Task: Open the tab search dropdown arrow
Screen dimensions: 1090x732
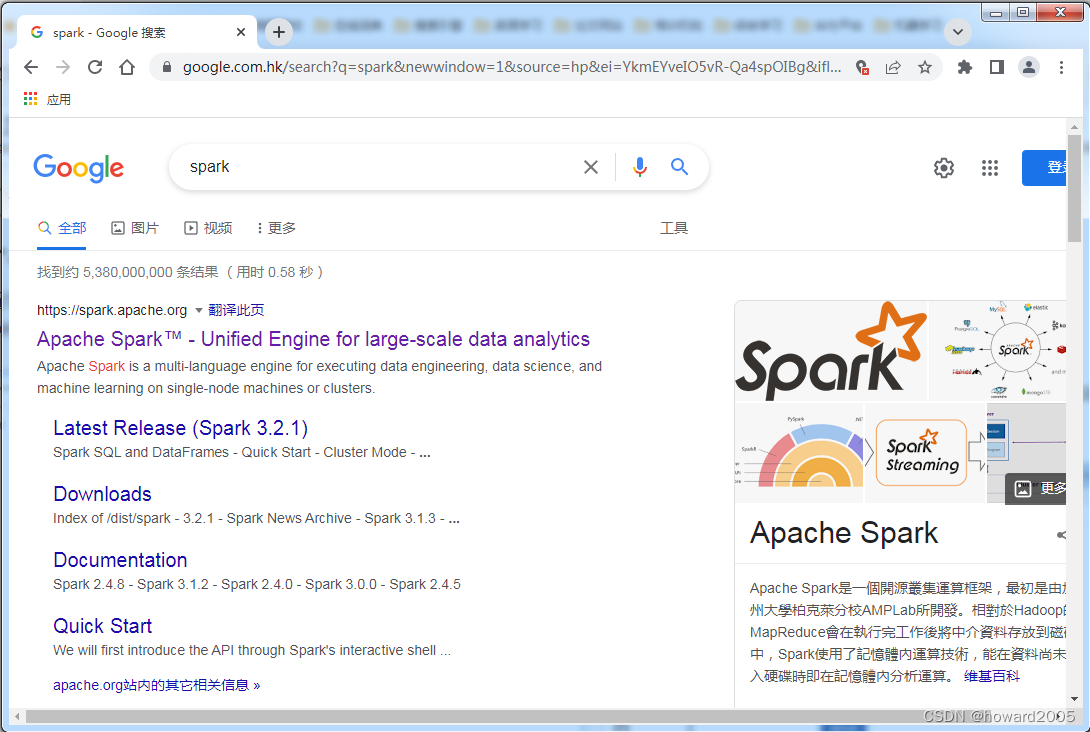Action: (x=958, y=32)
